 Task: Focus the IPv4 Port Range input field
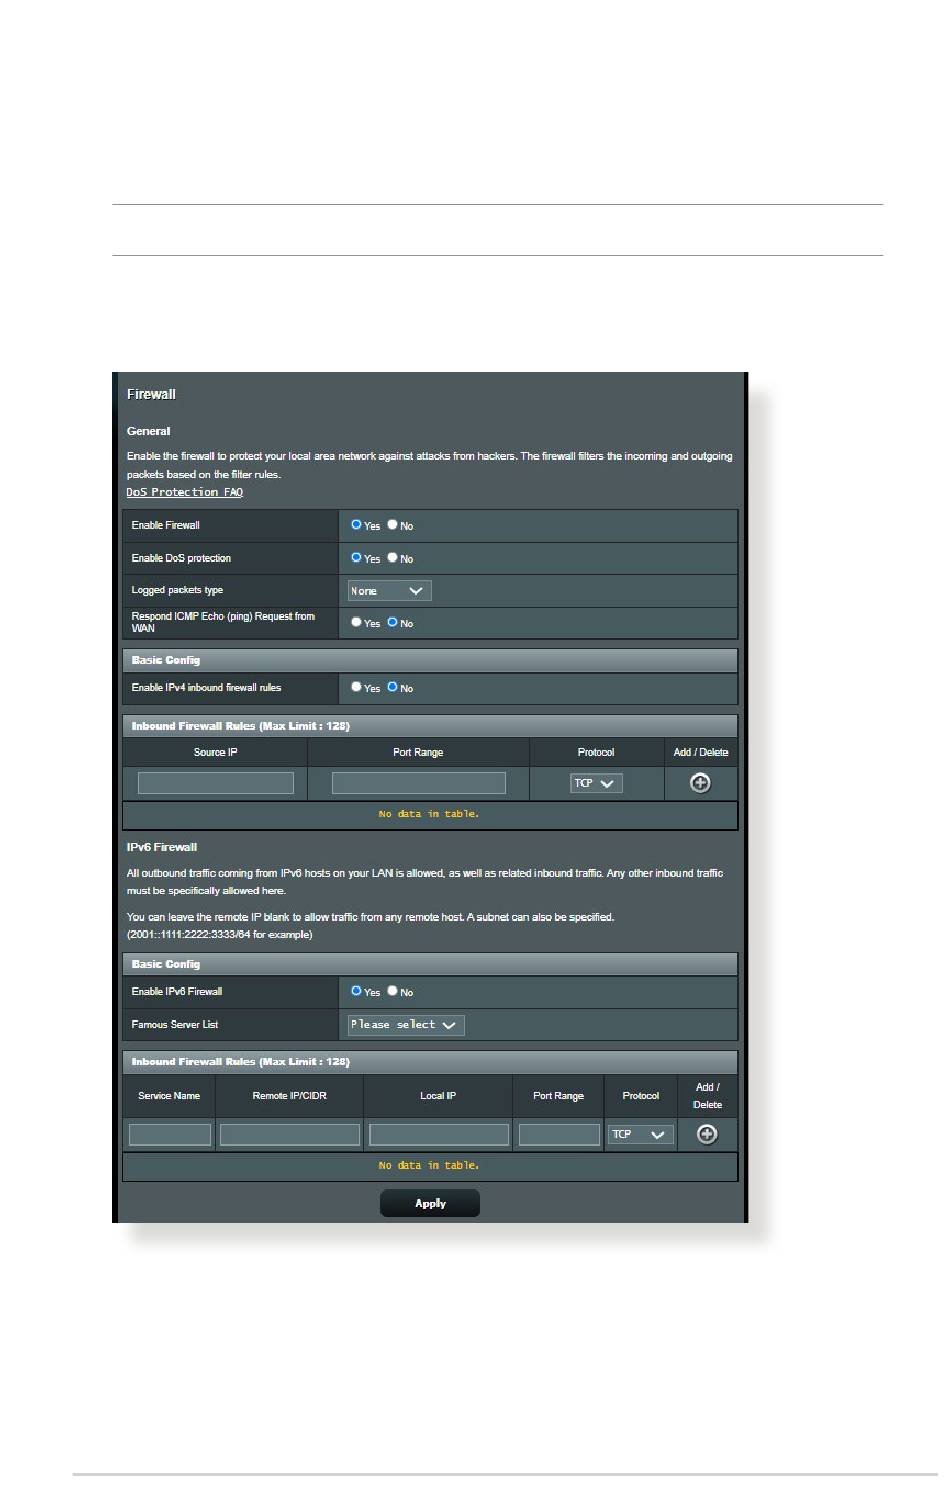point(418,783)
